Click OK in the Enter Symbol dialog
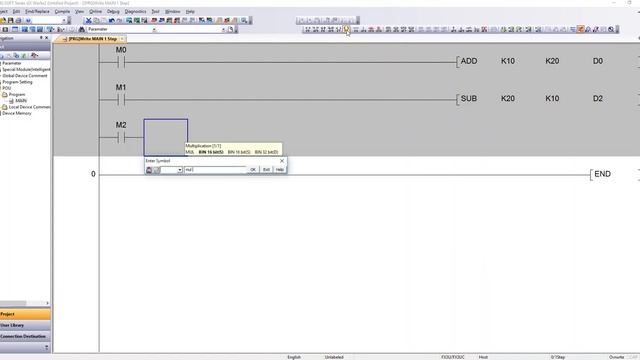The width and height of the screenshot is (640, 360). (253, 170)
